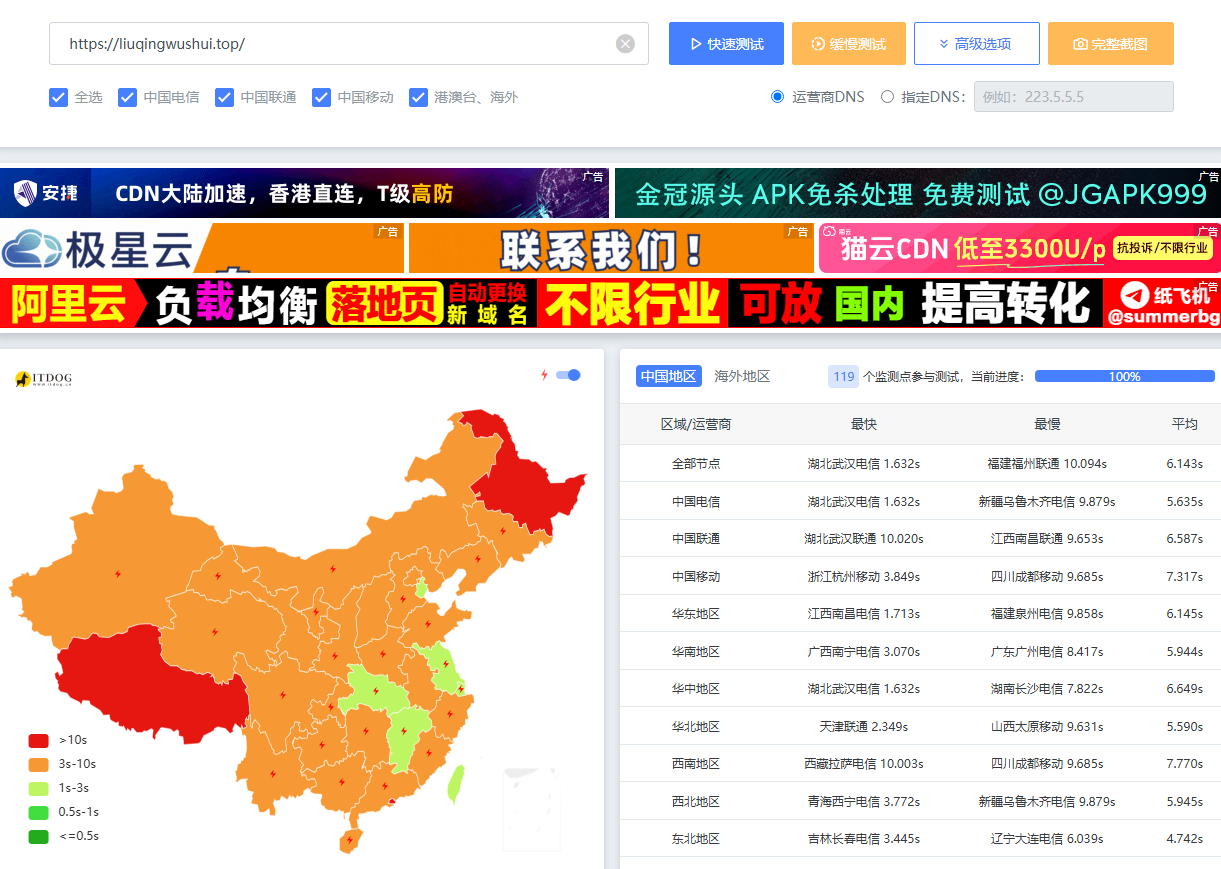Screen dimensions: 1221x869
Task: Click the ITDOG logo on the map
Action: [x=44, y=379]
